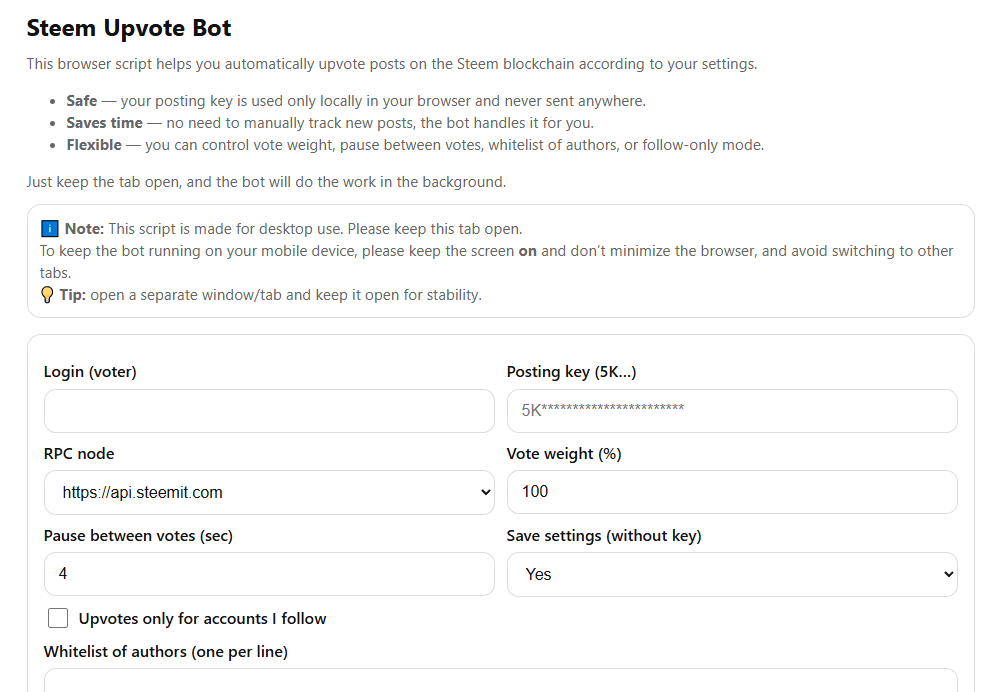Click the bold "Saves time" bullet text
This screenshot has width=1004, height=692.
104,123
